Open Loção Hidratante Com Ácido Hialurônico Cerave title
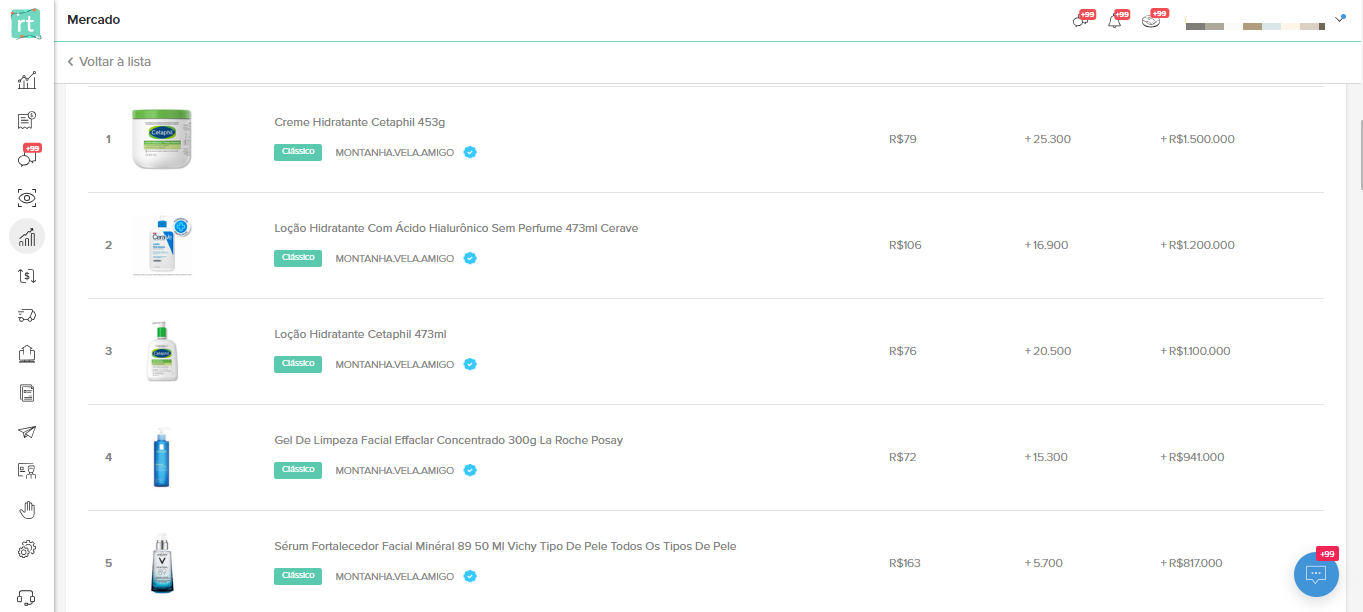Image resolution: width=1363 pixels, height=612 pixels. pyautogui.click(x=456, y=228)
